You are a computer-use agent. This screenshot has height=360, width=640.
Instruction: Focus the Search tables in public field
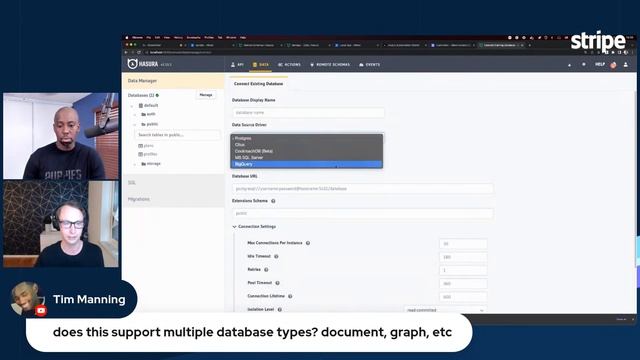[177, 135]
